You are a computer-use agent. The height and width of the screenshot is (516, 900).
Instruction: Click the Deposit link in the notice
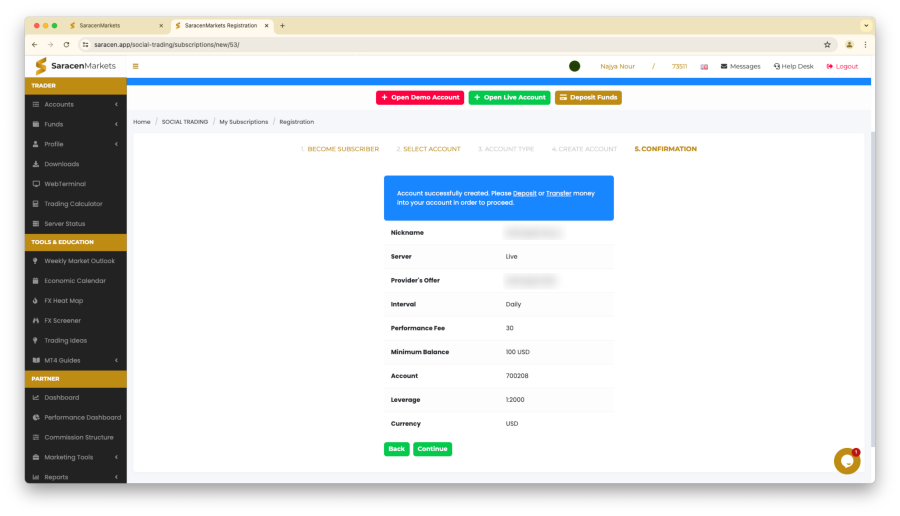tap(524, 193)
